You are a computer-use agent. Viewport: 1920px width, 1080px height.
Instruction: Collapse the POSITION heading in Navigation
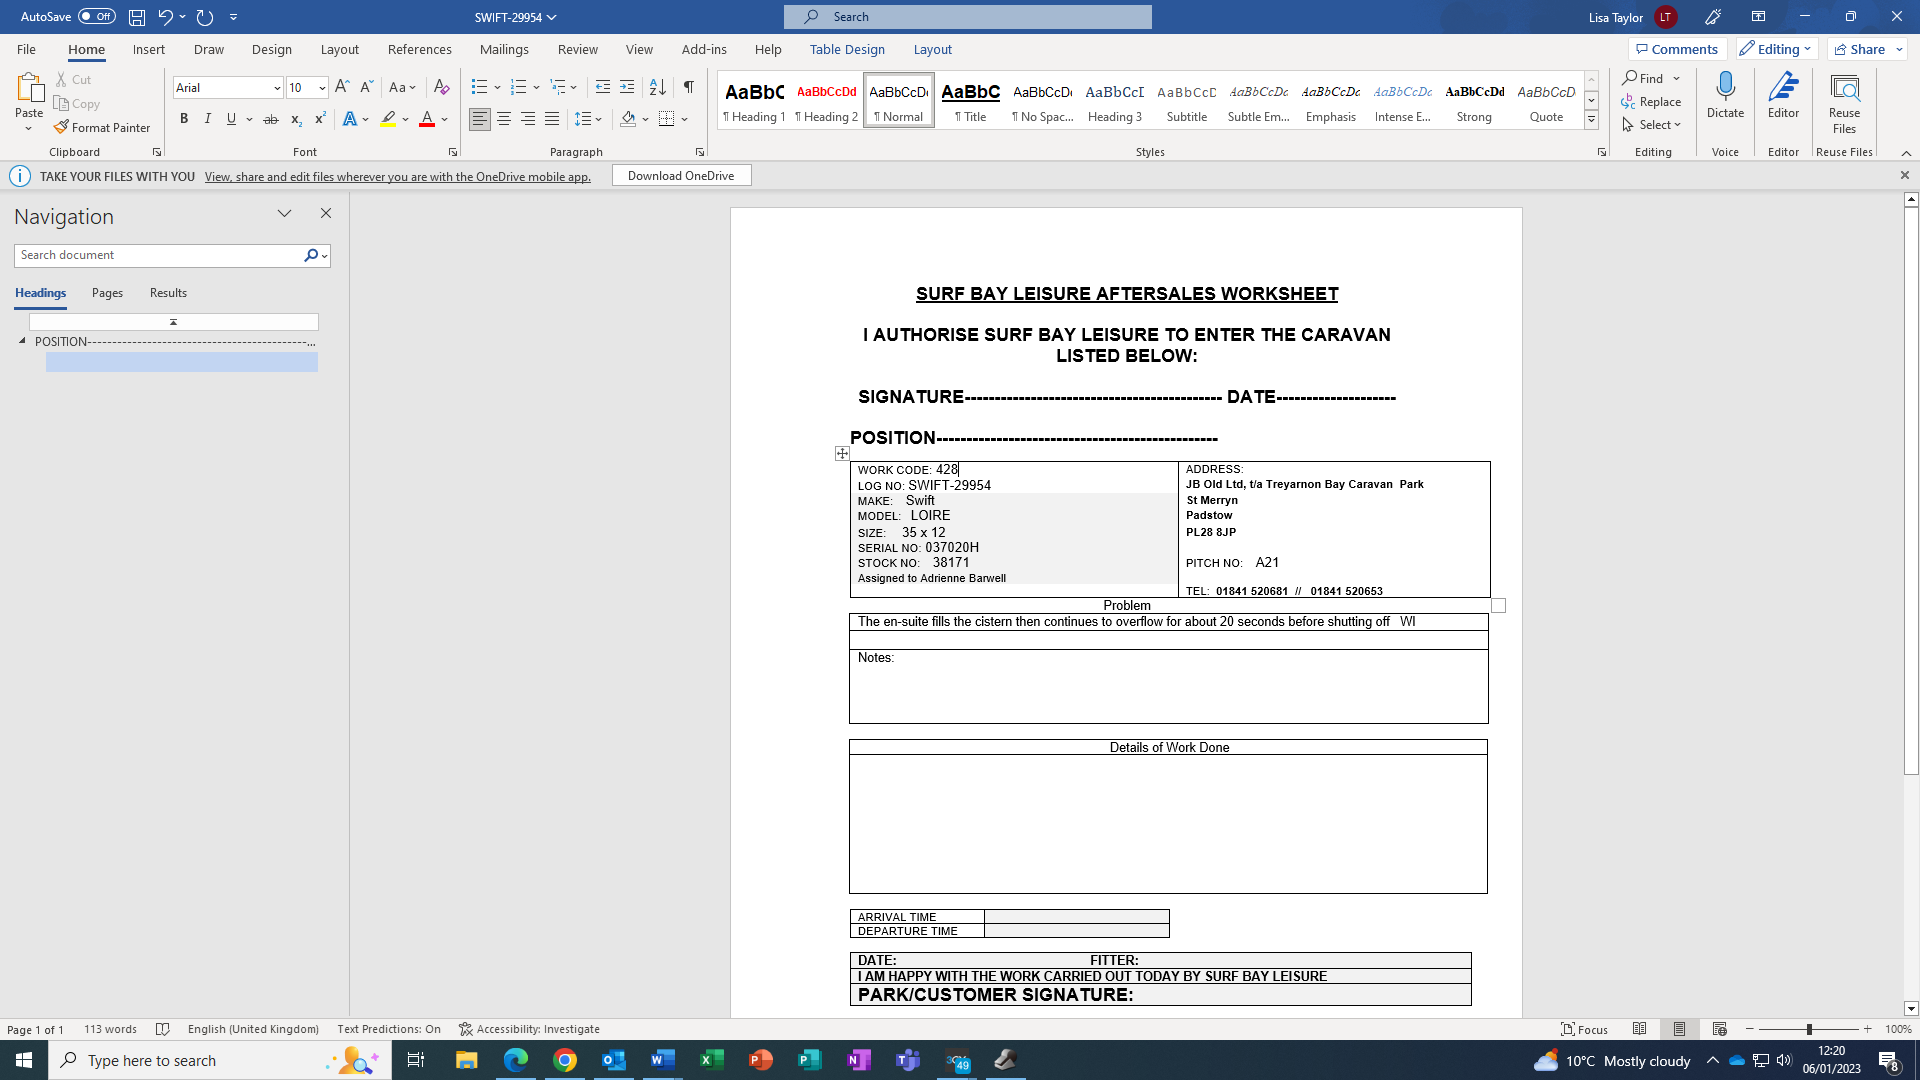point(22,341)
